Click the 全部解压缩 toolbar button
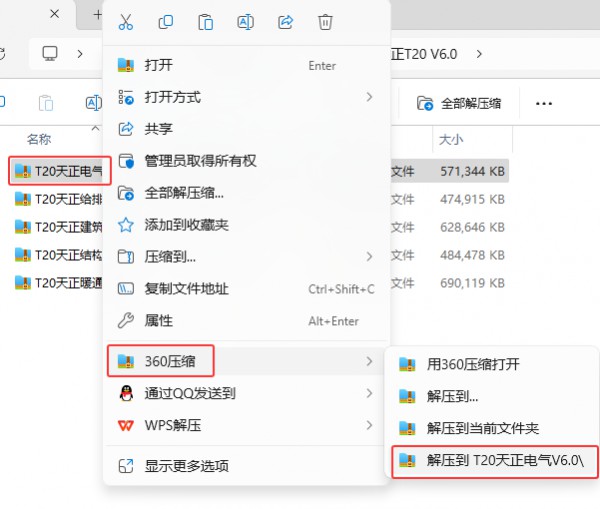This screenshot has width=600, height=509. click(459, 103)
